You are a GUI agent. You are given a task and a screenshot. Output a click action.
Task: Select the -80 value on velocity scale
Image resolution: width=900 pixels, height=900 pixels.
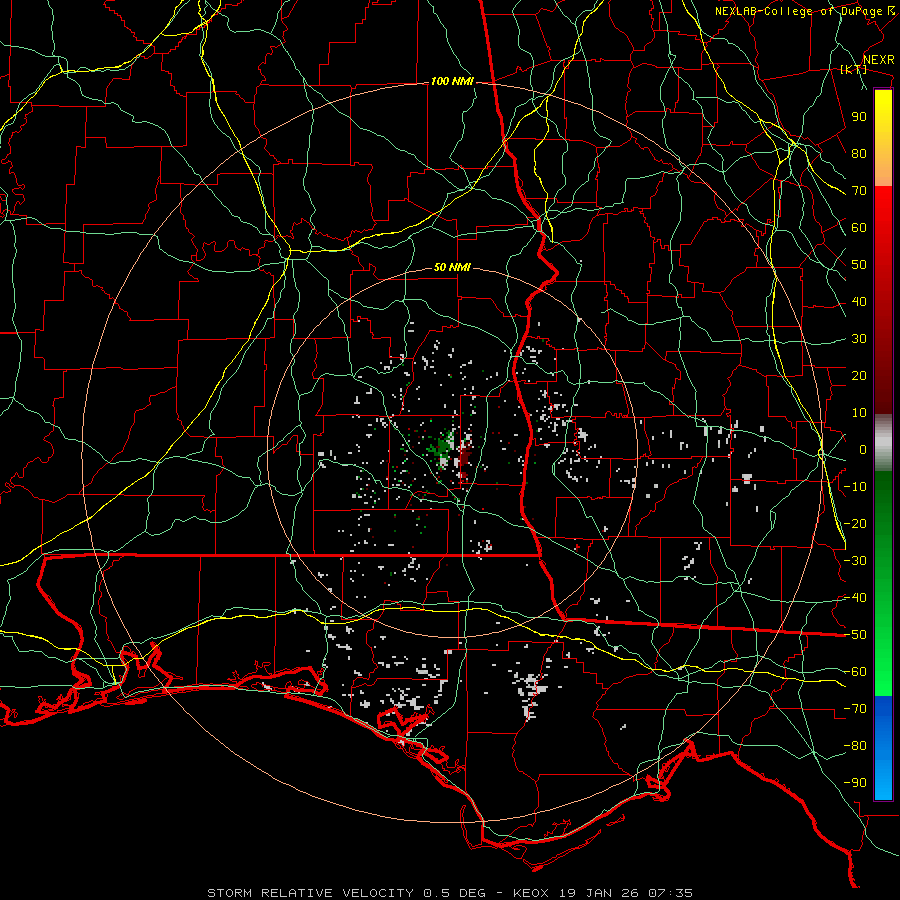(x=855, y=746)
